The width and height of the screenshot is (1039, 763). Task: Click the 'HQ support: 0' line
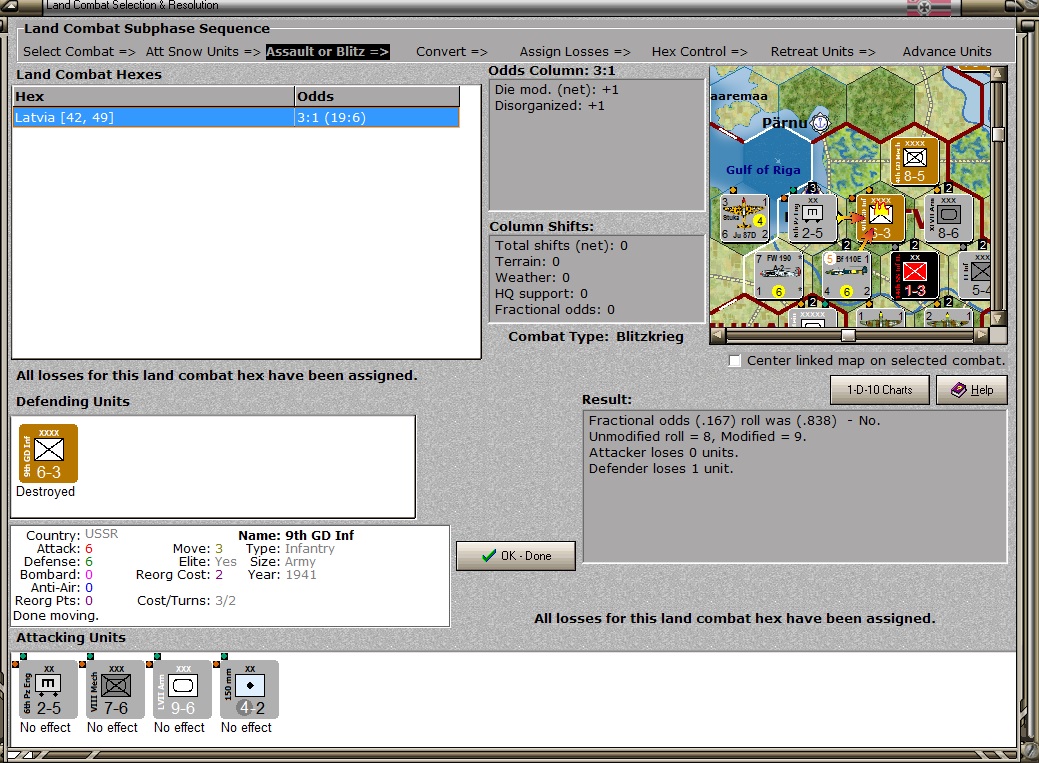pyautogui.click(x=541, y=294)
